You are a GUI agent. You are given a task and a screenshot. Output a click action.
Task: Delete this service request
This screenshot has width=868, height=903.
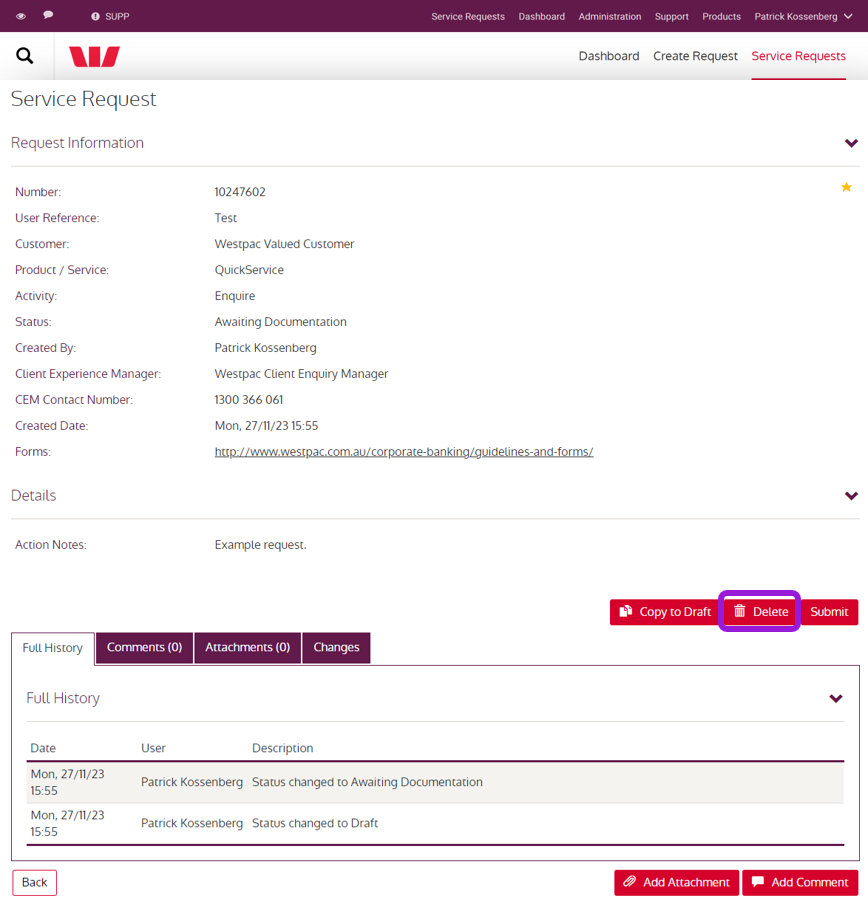pos(760,612)
